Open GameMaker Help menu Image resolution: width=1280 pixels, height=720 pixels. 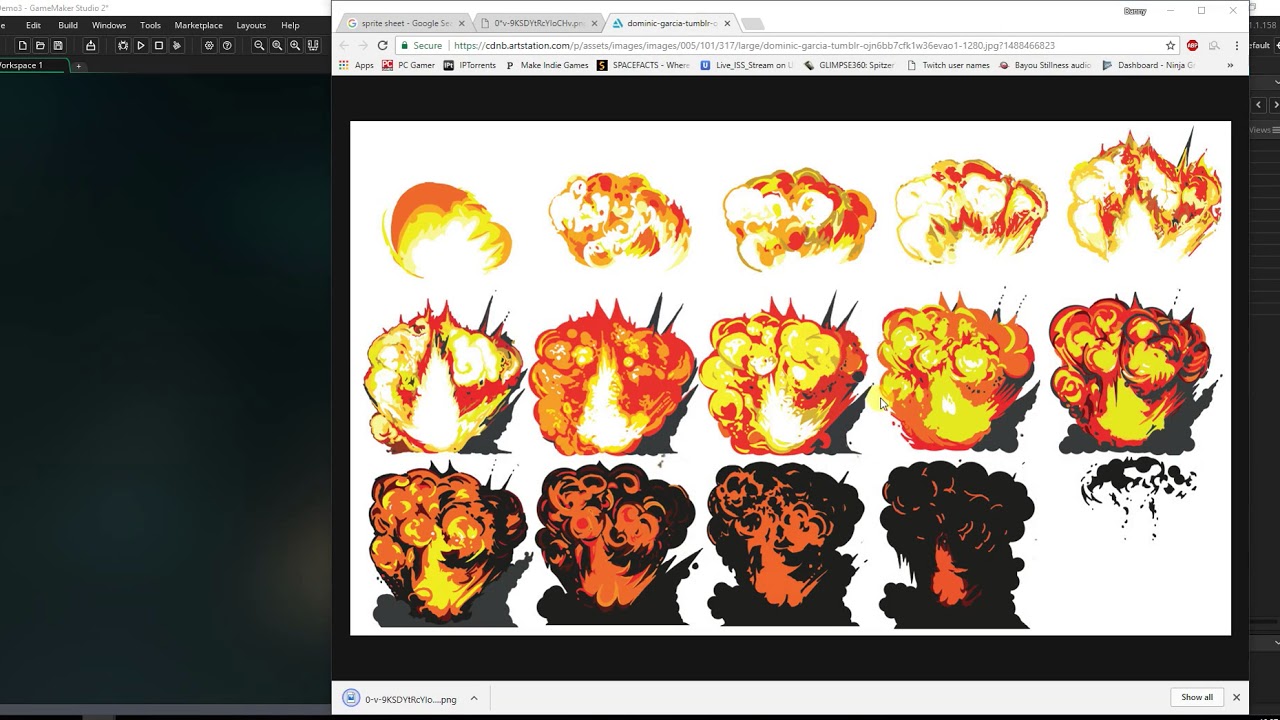290,25
